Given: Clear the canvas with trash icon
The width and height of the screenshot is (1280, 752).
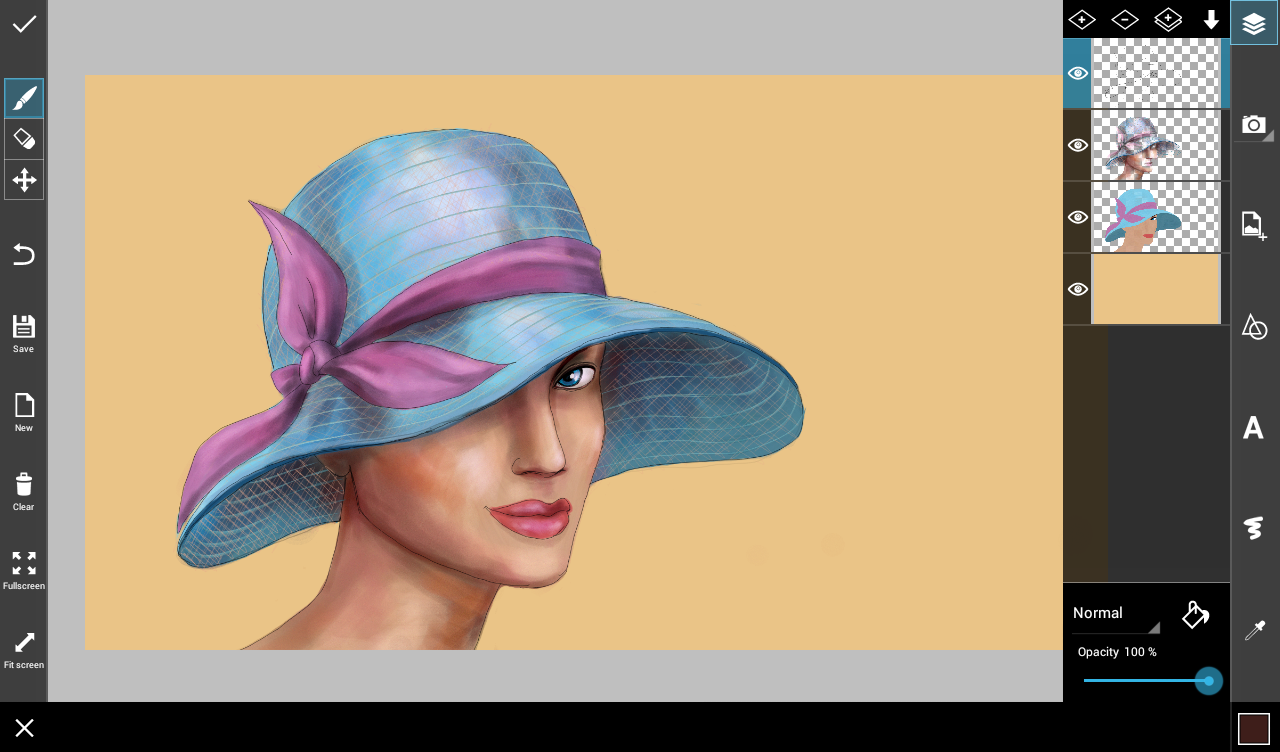Looking at the screenshot, I should point(24,492).
